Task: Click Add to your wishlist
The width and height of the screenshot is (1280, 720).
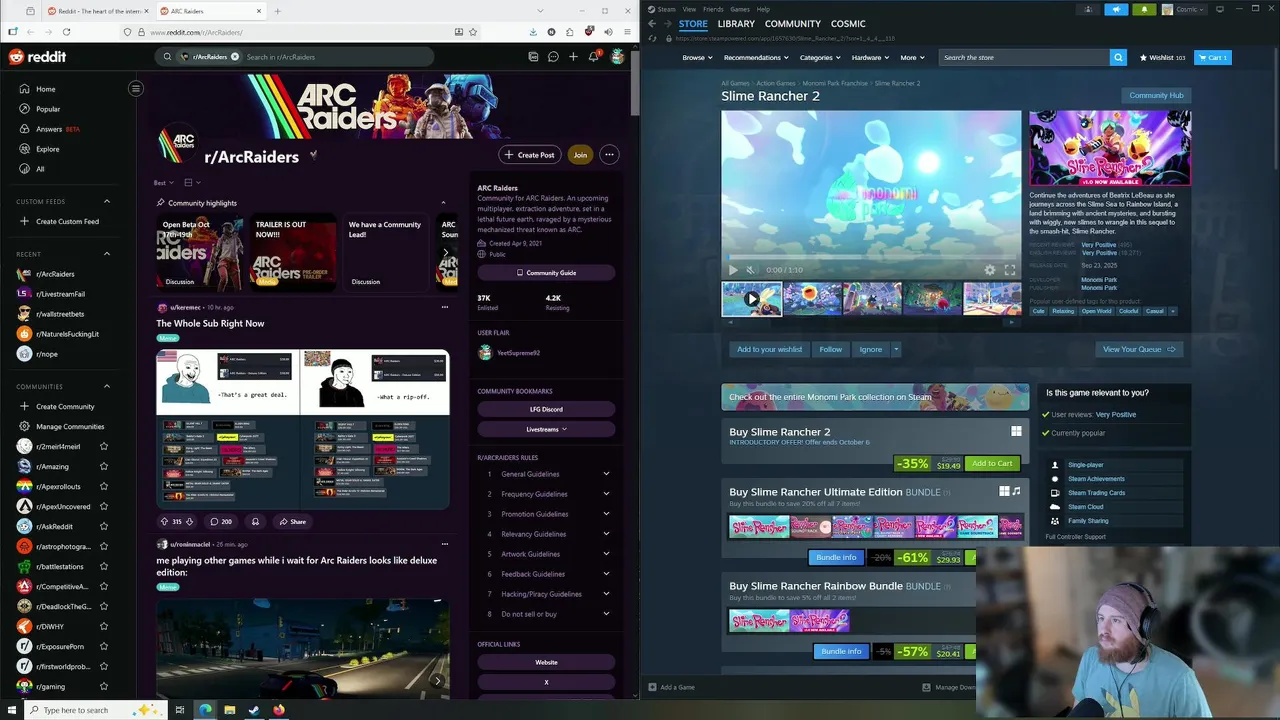Action: tap(769, 349)
